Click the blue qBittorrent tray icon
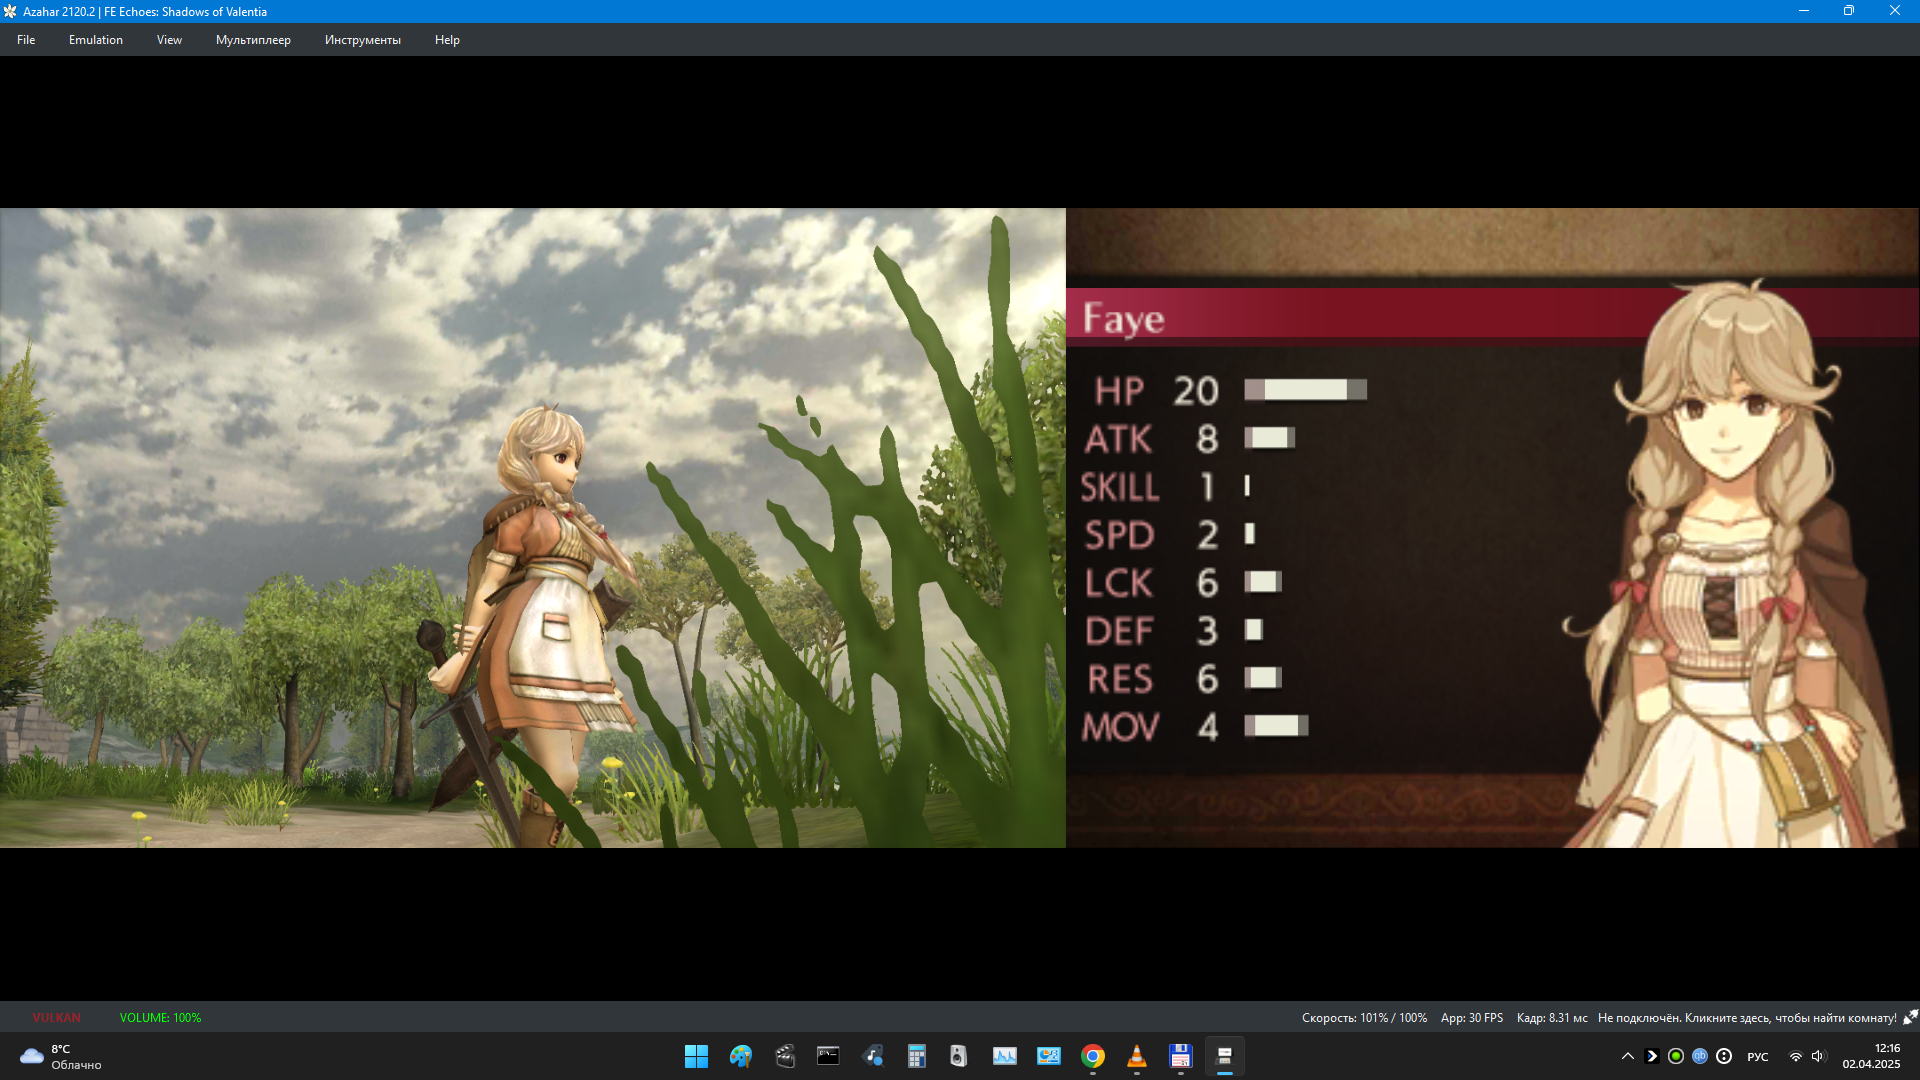 [x=1700, y=1056]
